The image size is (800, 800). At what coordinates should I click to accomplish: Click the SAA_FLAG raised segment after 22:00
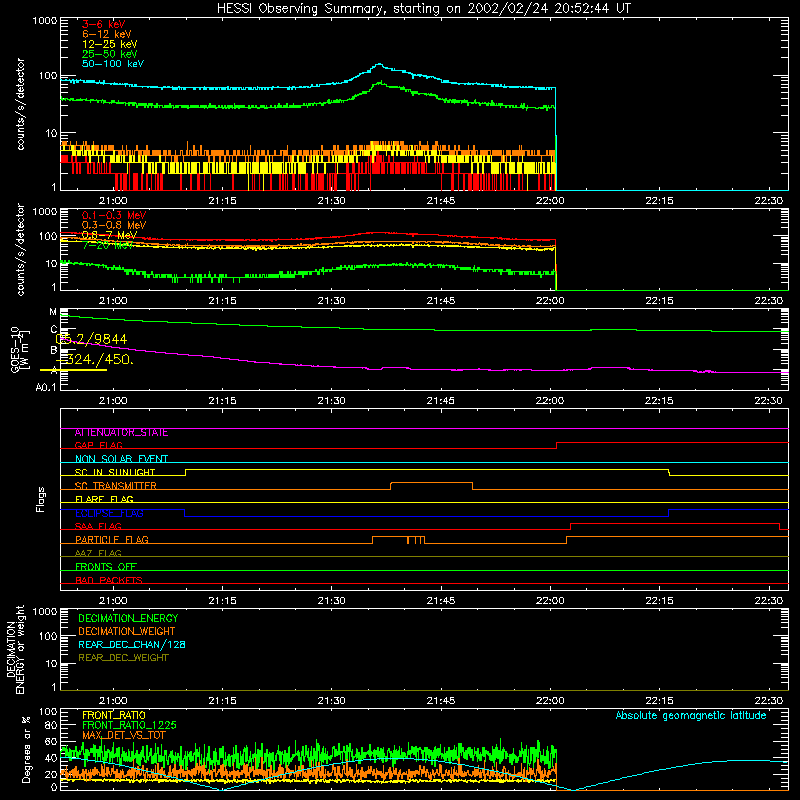(674, 523)
